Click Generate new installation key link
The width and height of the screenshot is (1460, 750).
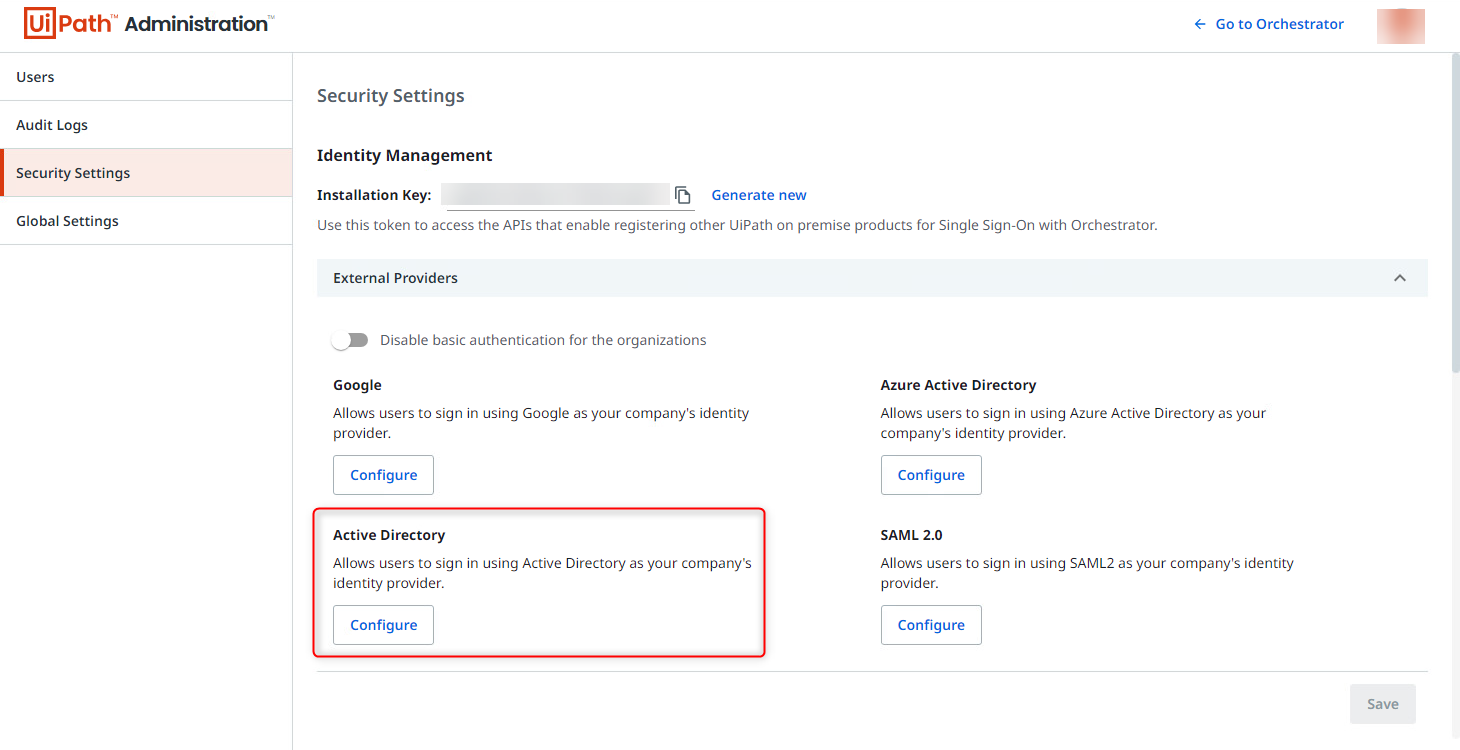tap(759, 195)
